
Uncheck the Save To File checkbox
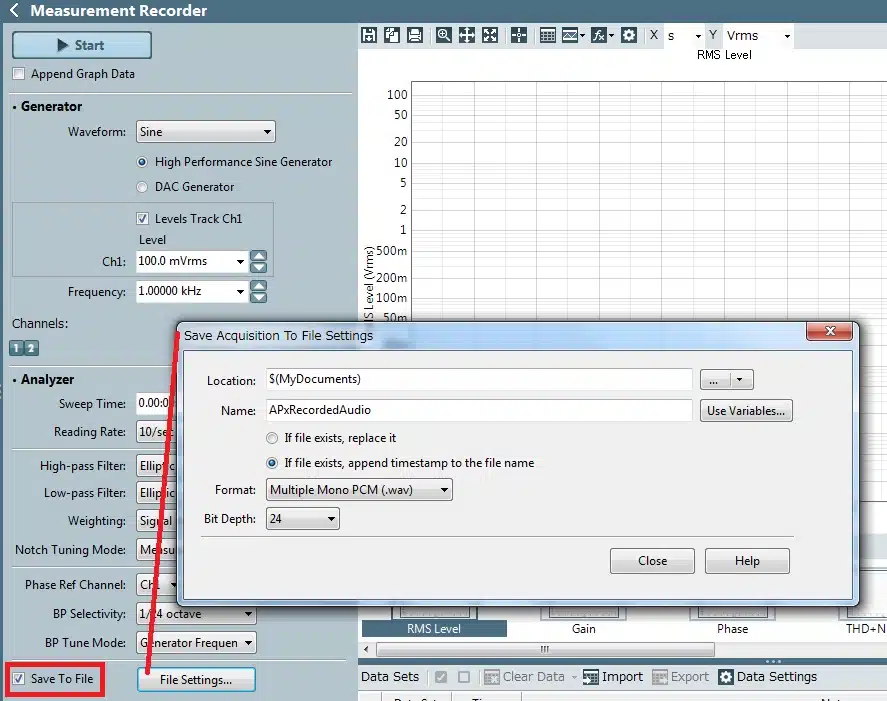[19, 679]
